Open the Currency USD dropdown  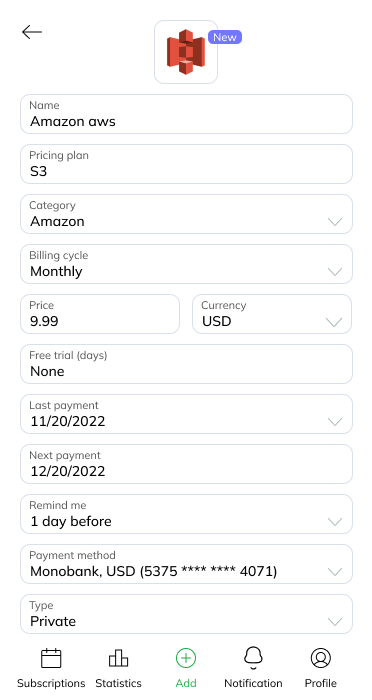272,314
